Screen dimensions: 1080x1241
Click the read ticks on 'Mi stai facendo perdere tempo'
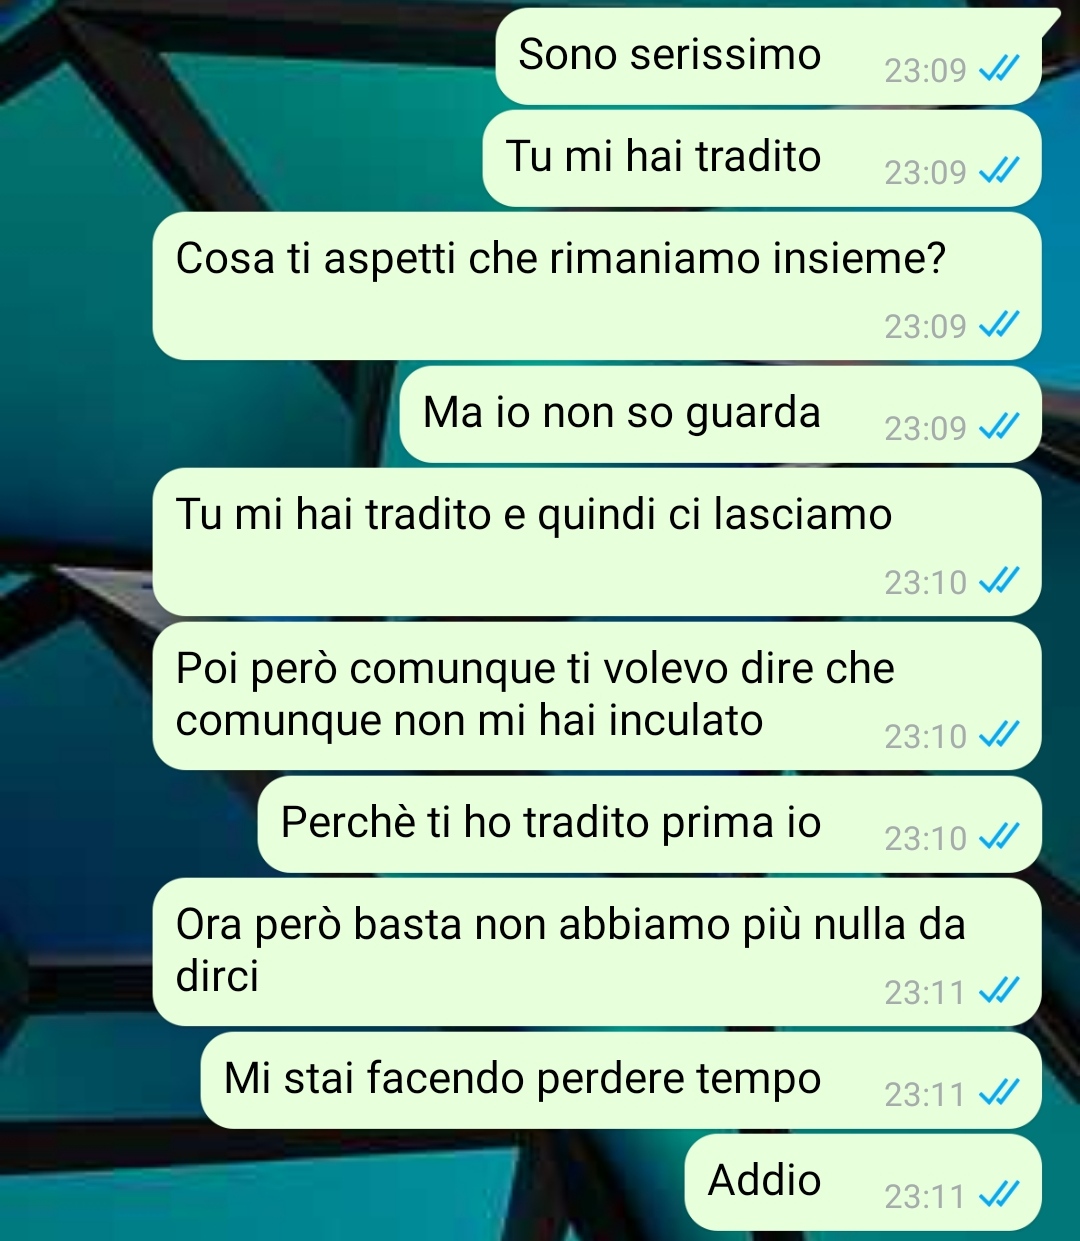pos(998,1093)
